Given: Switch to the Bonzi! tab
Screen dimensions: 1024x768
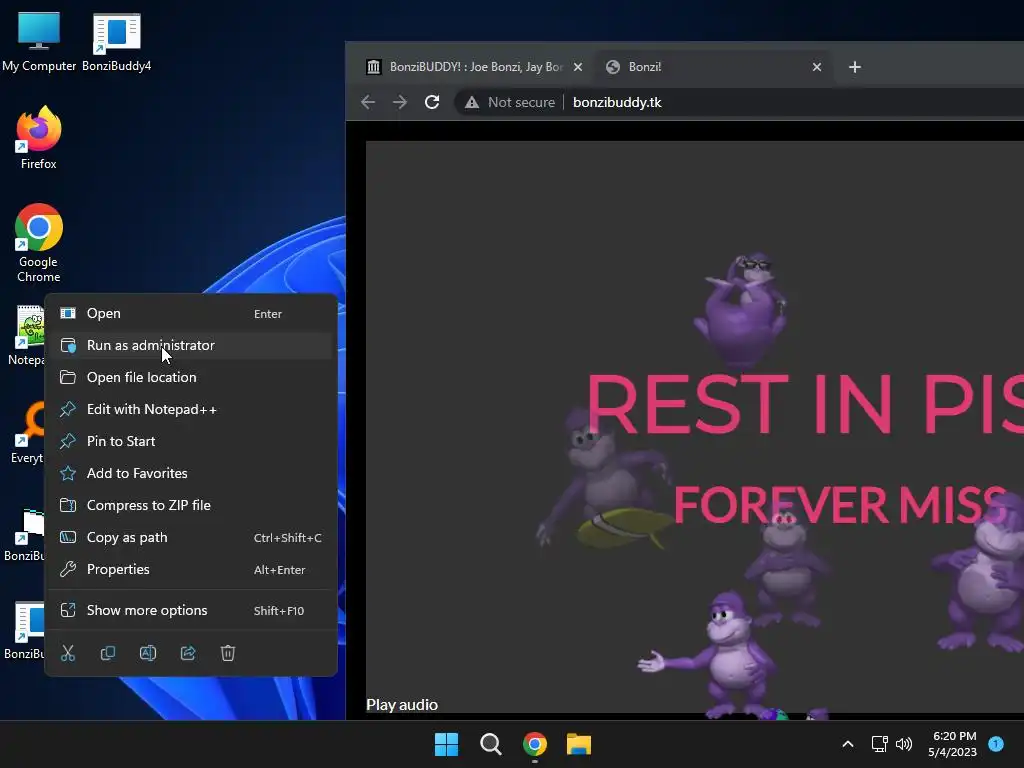Looking at the screenshot, I should 712,67.
